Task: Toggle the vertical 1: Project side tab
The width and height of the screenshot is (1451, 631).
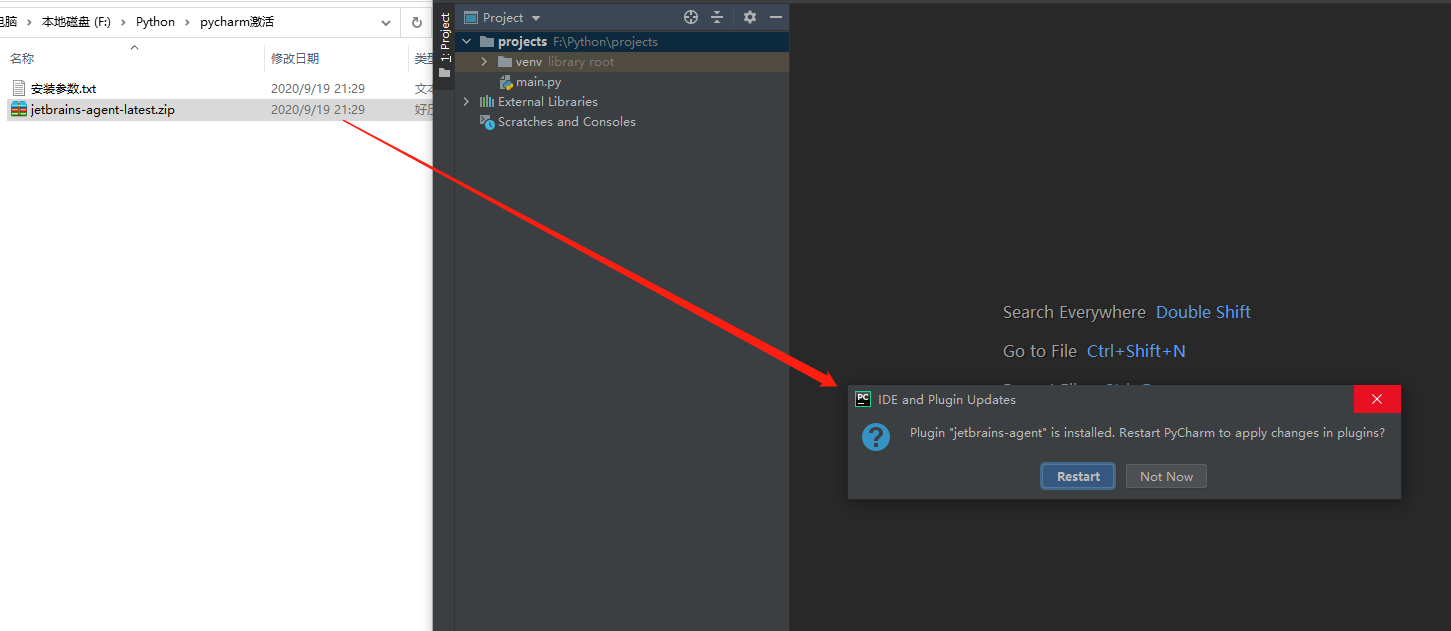Action: tap(444, 44)
